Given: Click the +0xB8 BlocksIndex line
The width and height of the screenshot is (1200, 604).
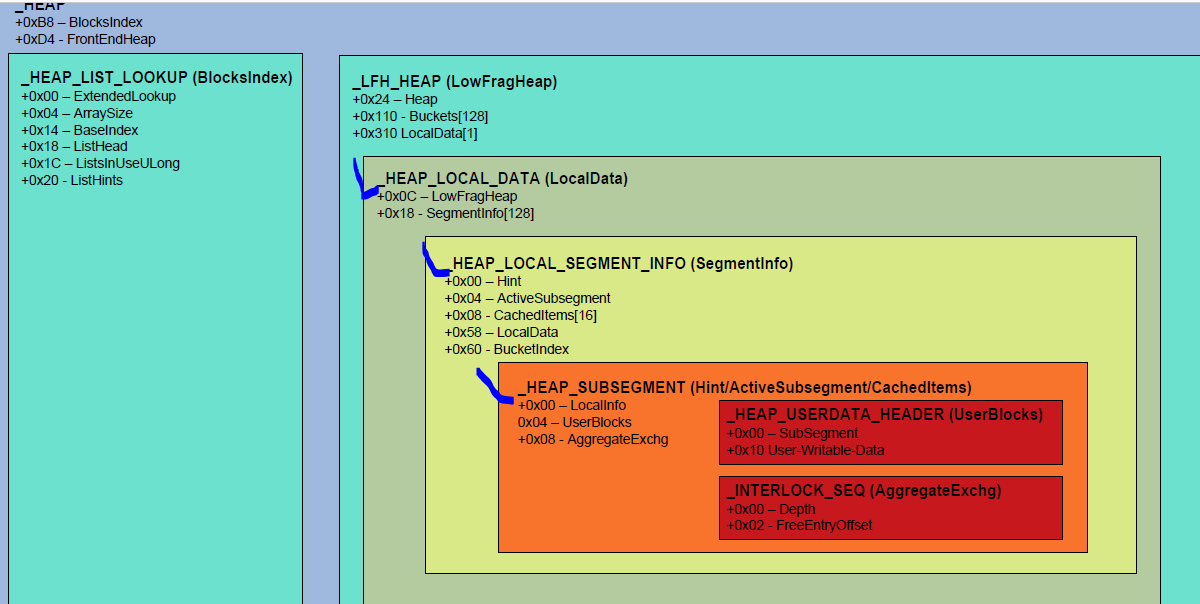Looking at the screenshot, I should (79, 22).
